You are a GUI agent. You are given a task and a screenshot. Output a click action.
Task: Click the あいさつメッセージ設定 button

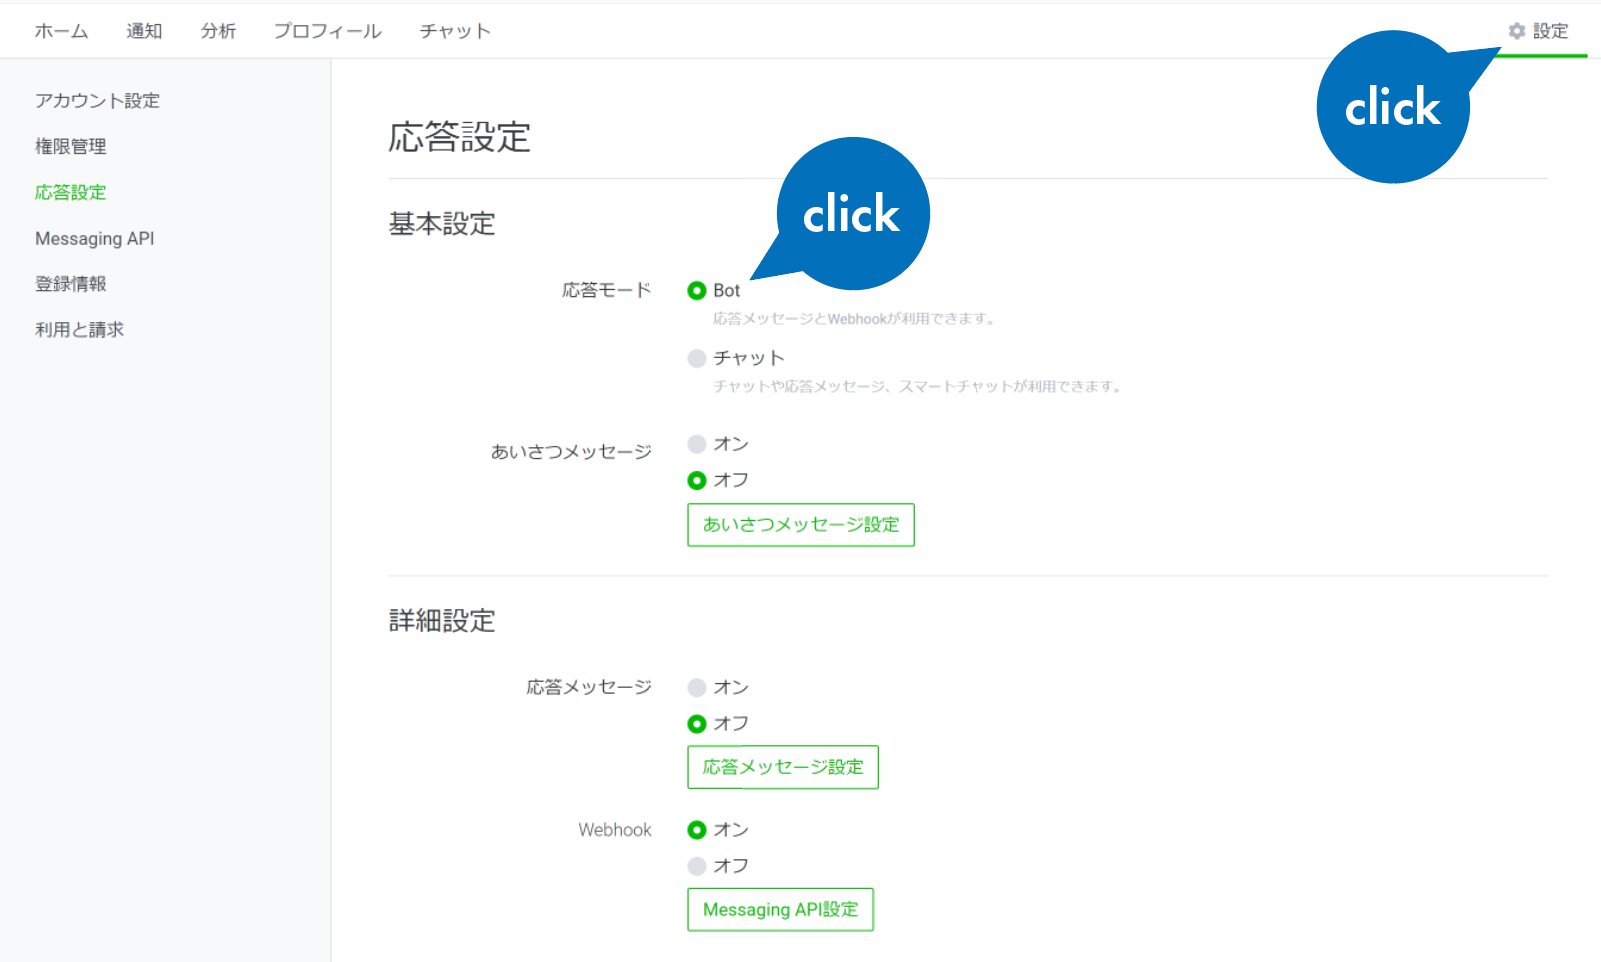pyautogui.click(x=801, y=525)
